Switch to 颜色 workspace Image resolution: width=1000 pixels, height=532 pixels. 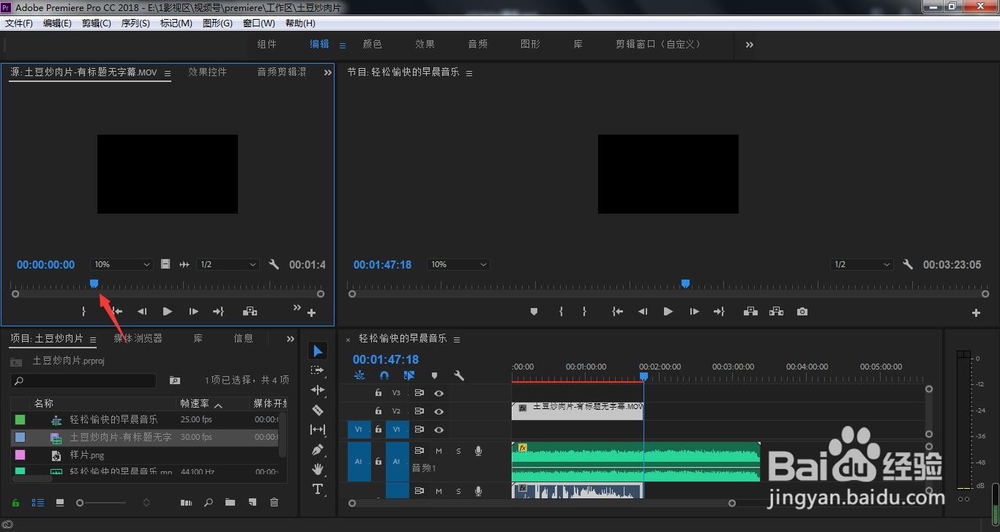coord(372,44)
